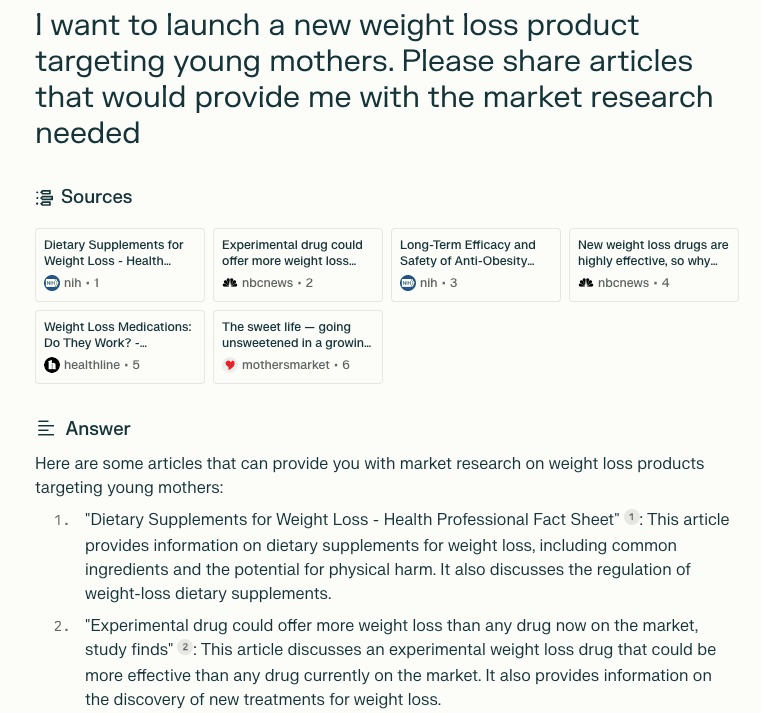Open the Dietary Supplements for Weight Loss source card

[120, 265]
